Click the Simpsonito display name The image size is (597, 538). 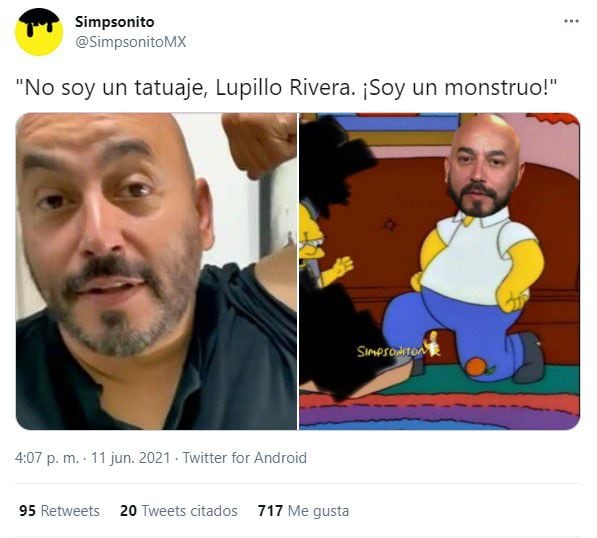pyautogui.click(x=115, y=22)
